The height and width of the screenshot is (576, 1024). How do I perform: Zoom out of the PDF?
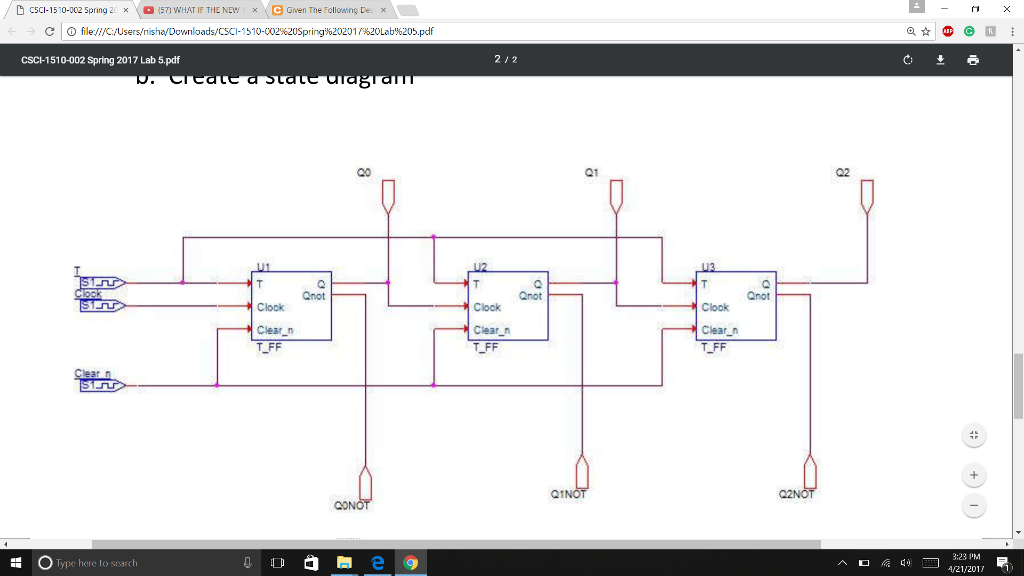coord(974,505)
